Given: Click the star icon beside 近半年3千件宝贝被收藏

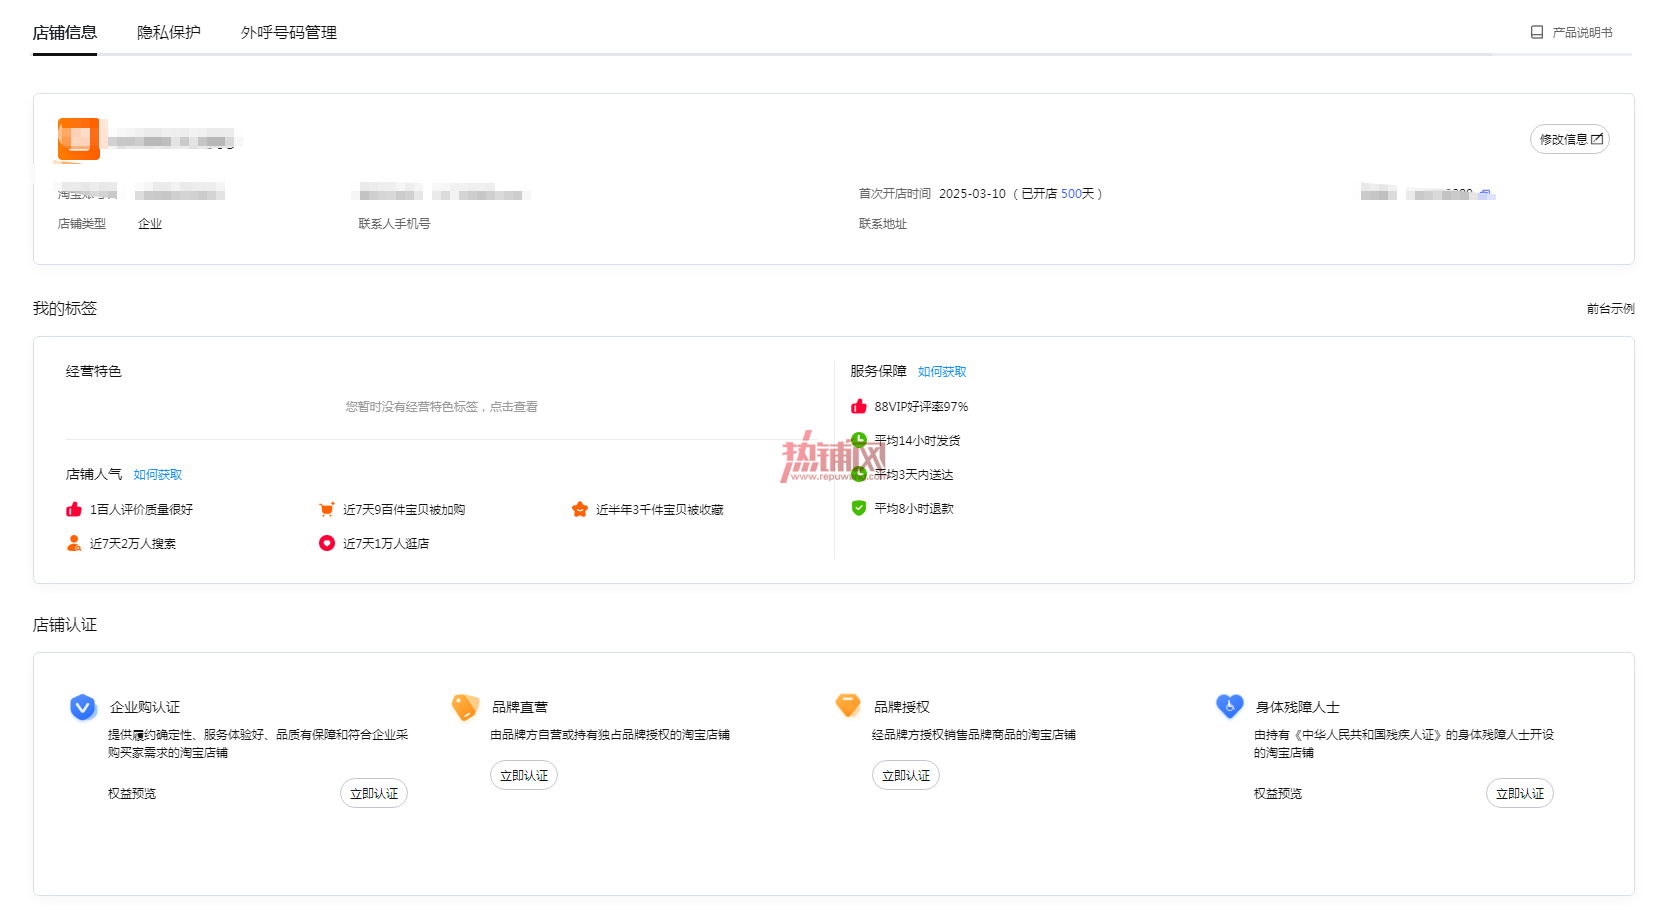Looking at the screenshot, I should [579, 509].
